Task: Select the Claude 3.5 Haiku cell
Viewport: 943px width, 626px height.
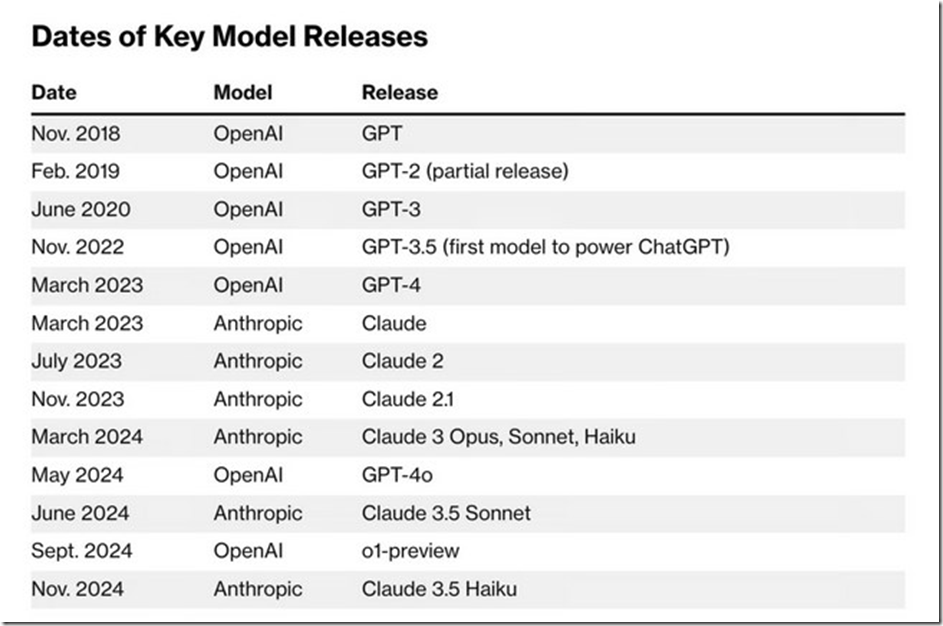Action: (x=439, y=589)
